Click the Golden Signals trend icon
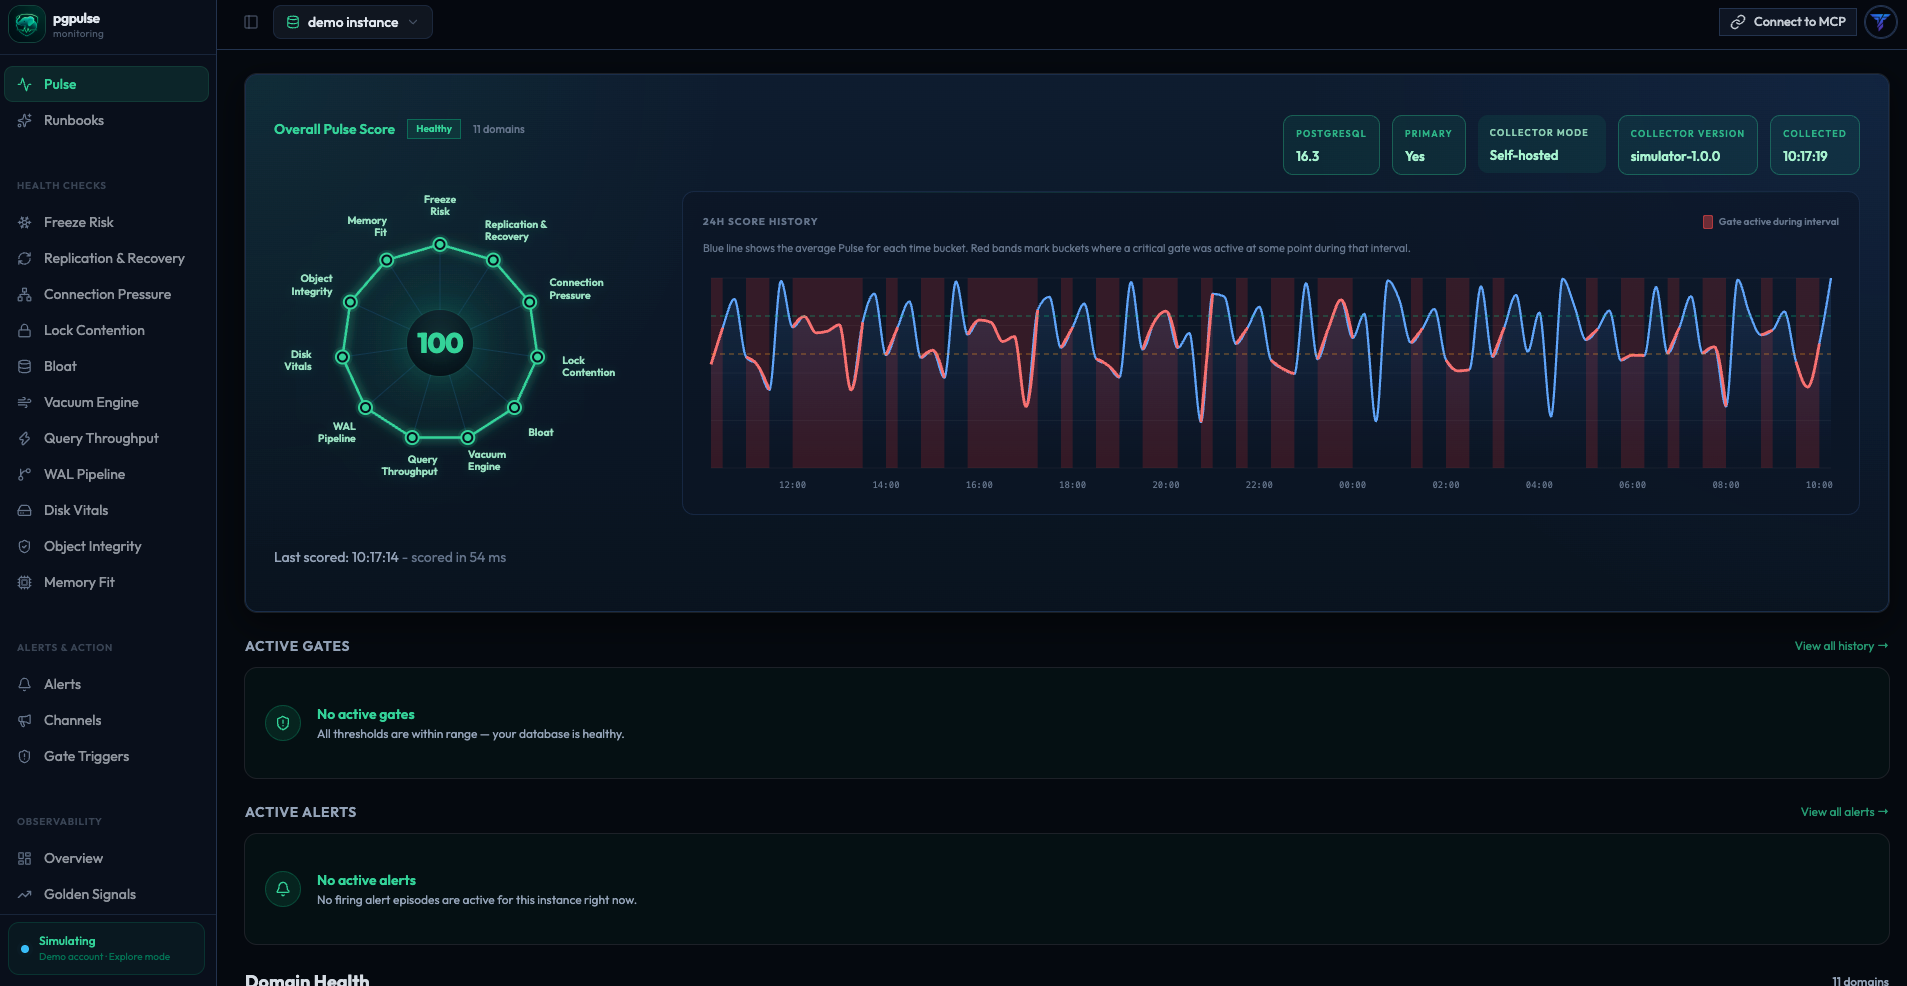The width and height of the screenshot is (1907, 986). pos(25,894)
